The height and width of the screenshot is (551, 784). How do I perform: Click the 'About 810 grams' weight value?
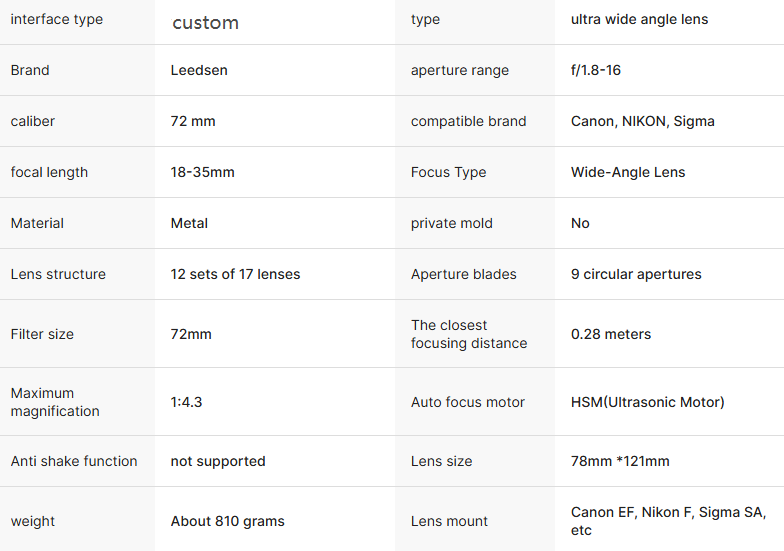(227, 521)
